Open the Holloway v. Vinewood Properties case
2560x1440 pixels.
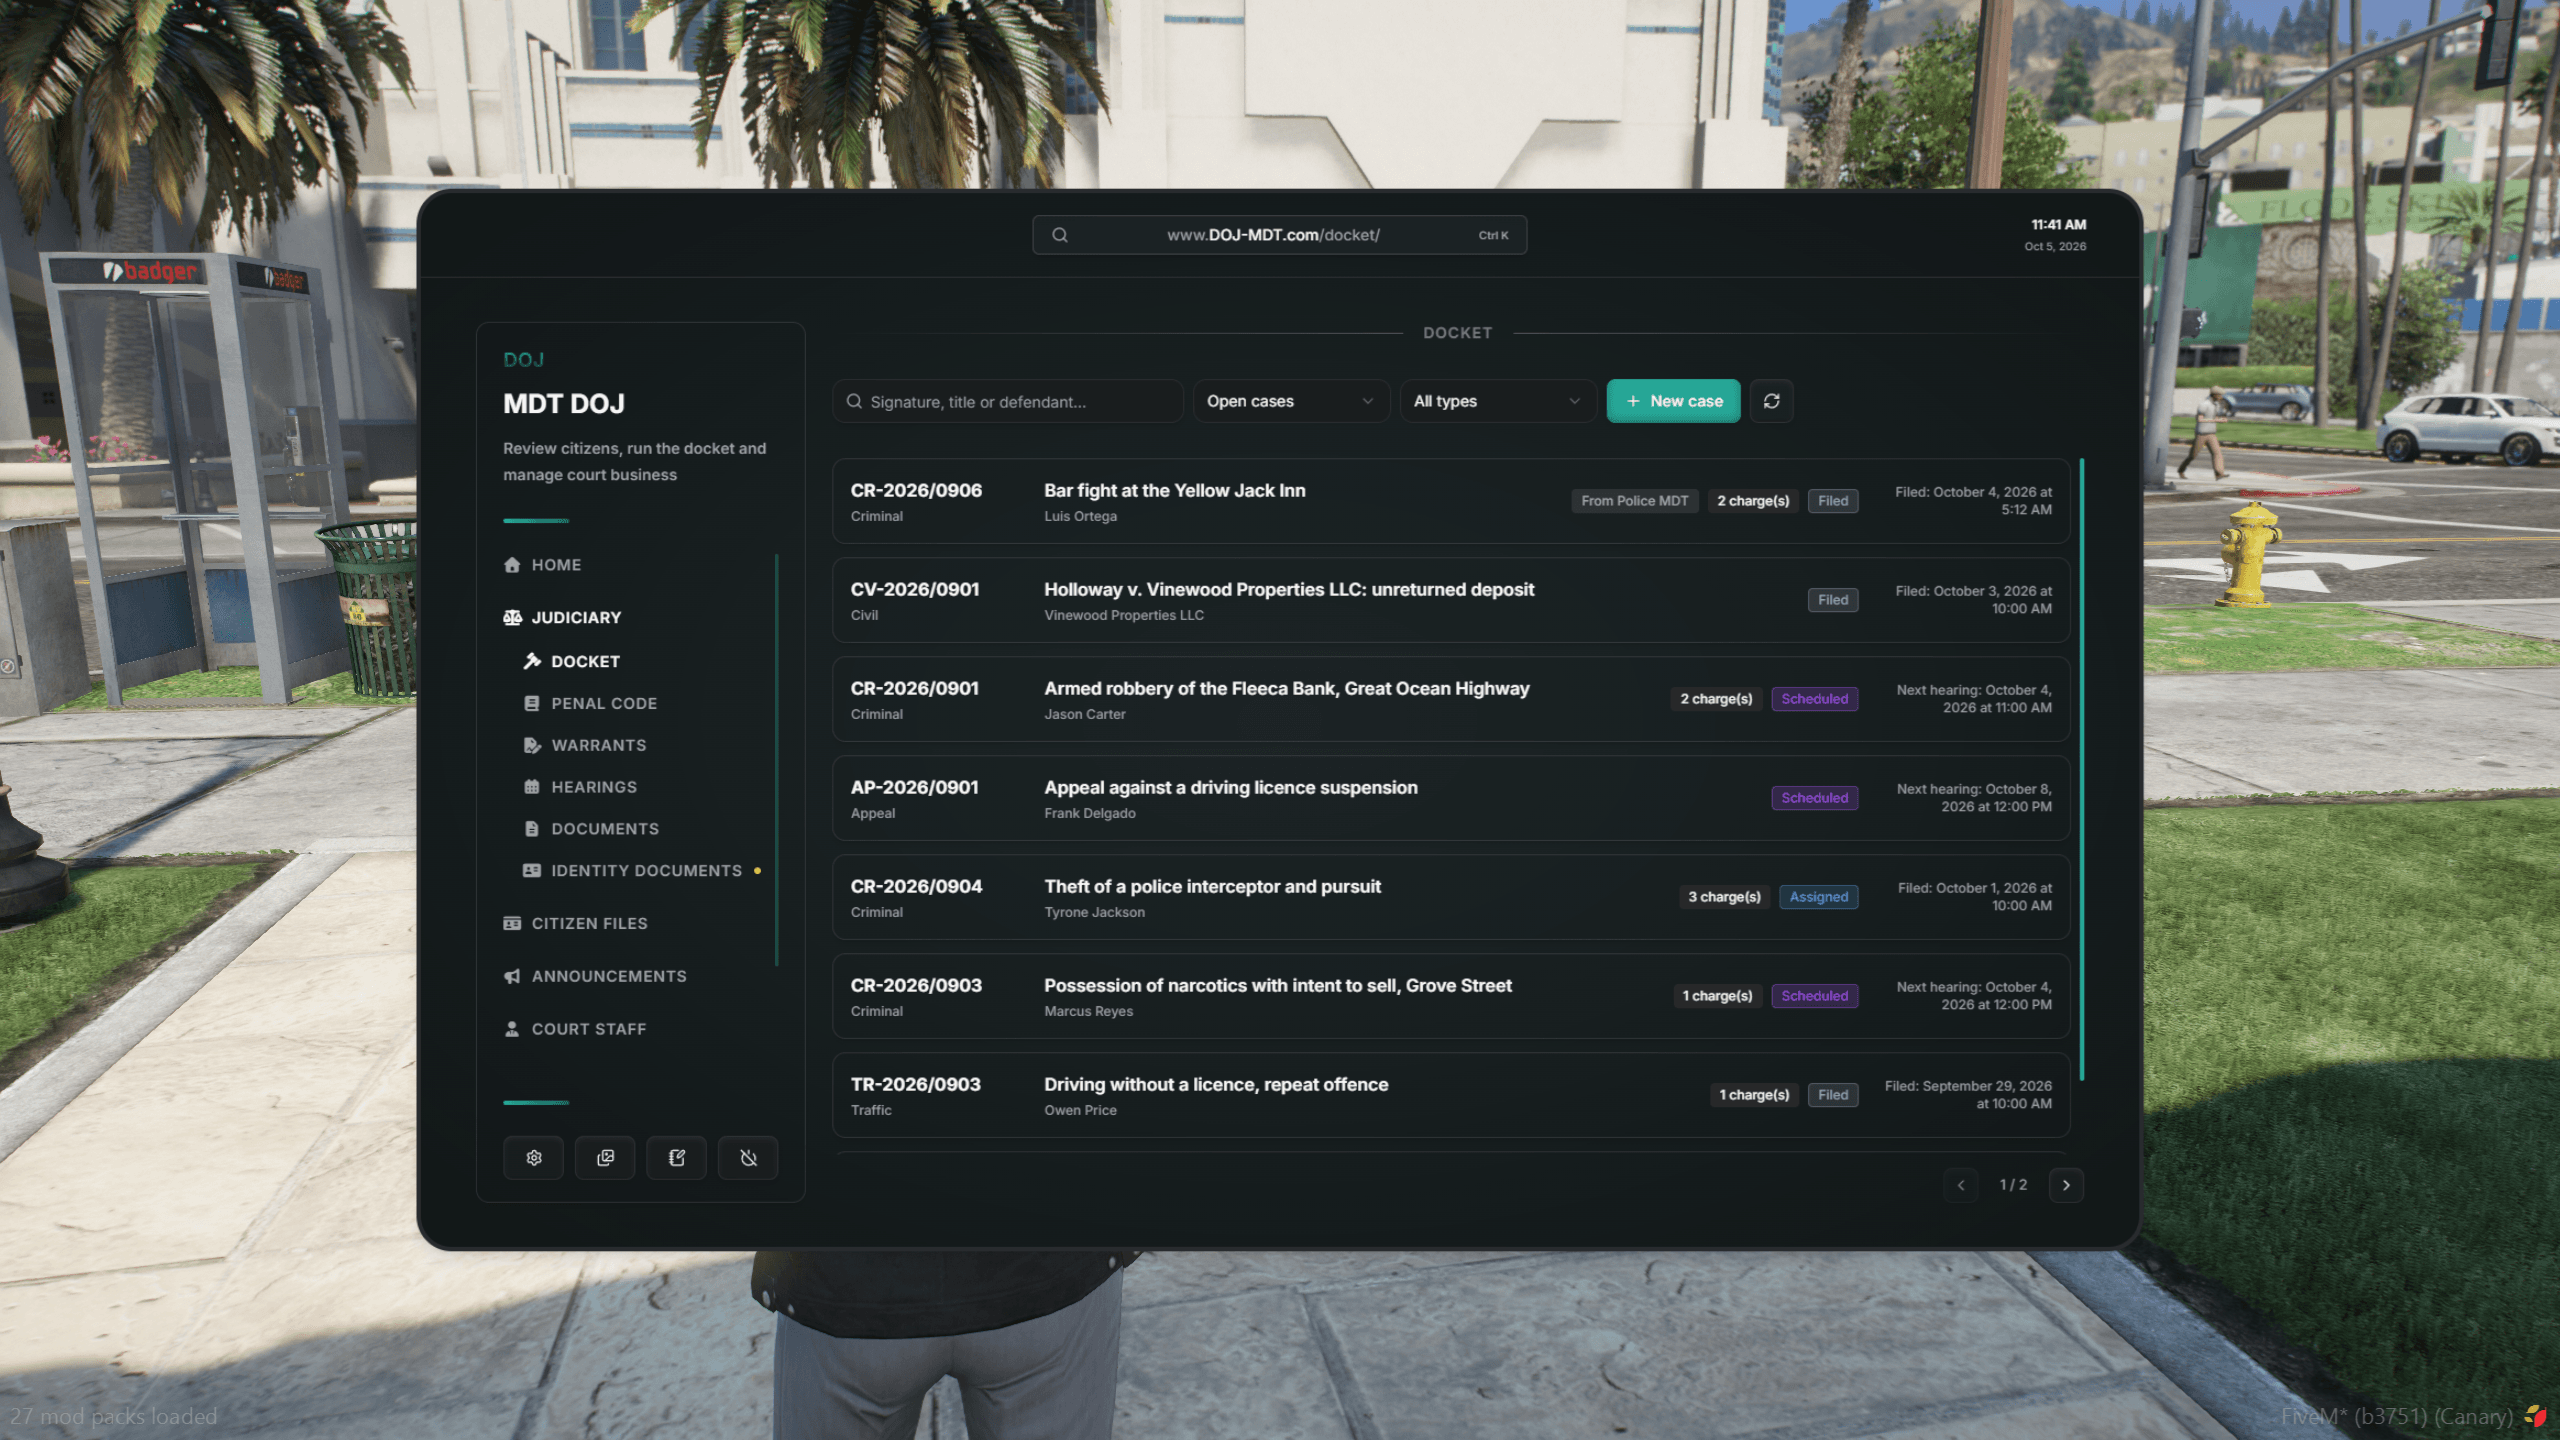coord(1451,600)
